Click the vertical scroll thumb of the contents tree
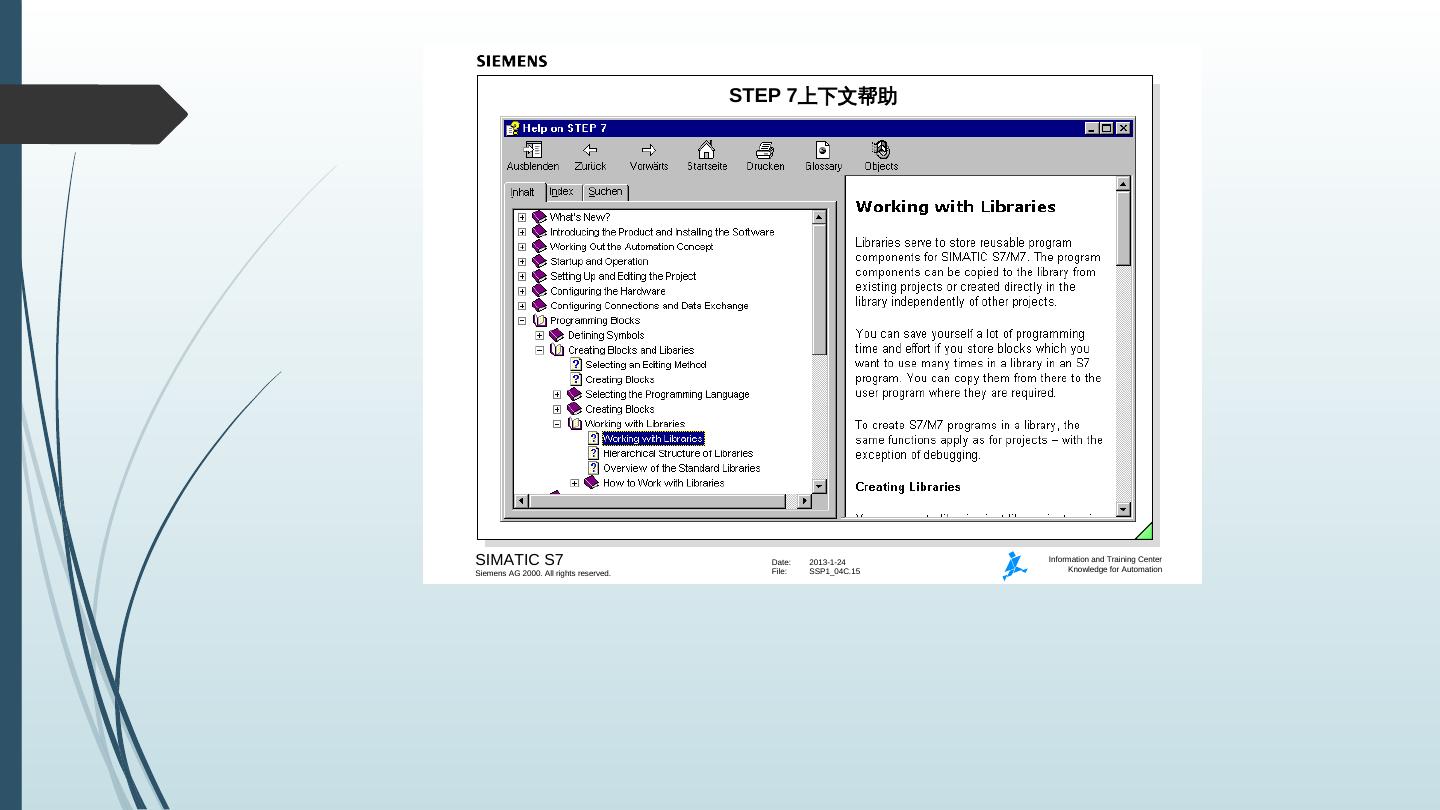This screenshot has width=1440, height=810. pos(820,289)
